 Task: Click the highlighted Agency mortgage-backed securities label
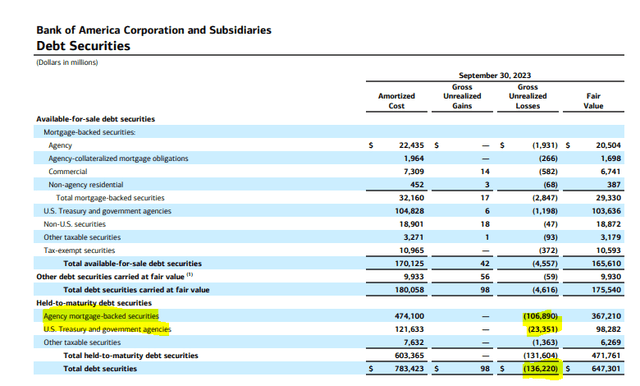point(101,316)
